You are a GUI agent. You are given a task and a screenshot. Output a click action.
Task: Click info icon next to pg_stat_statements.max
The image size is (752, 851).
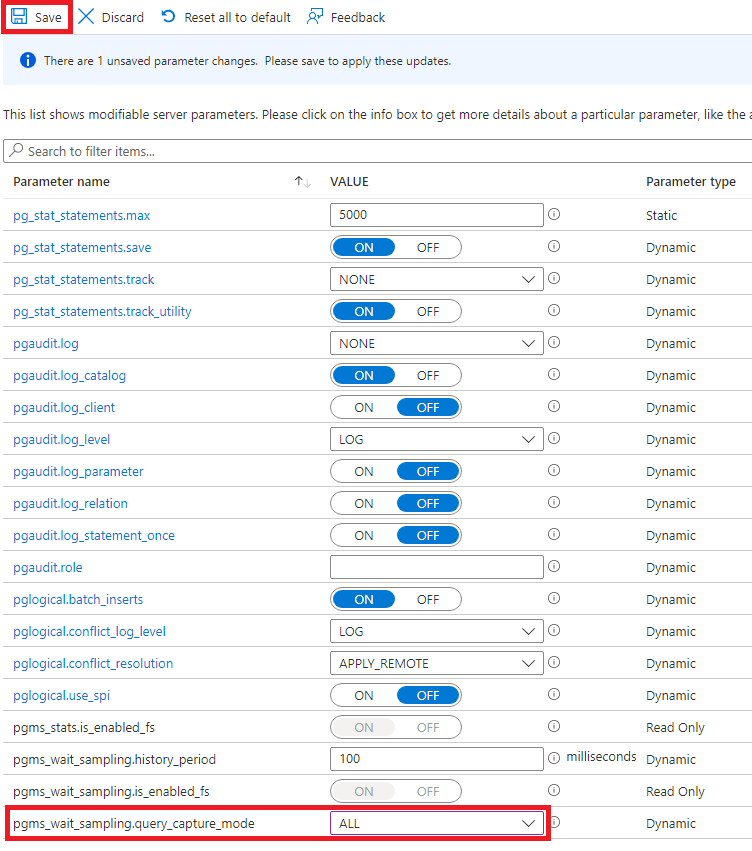pyautogui.click(x=553, y=214)
